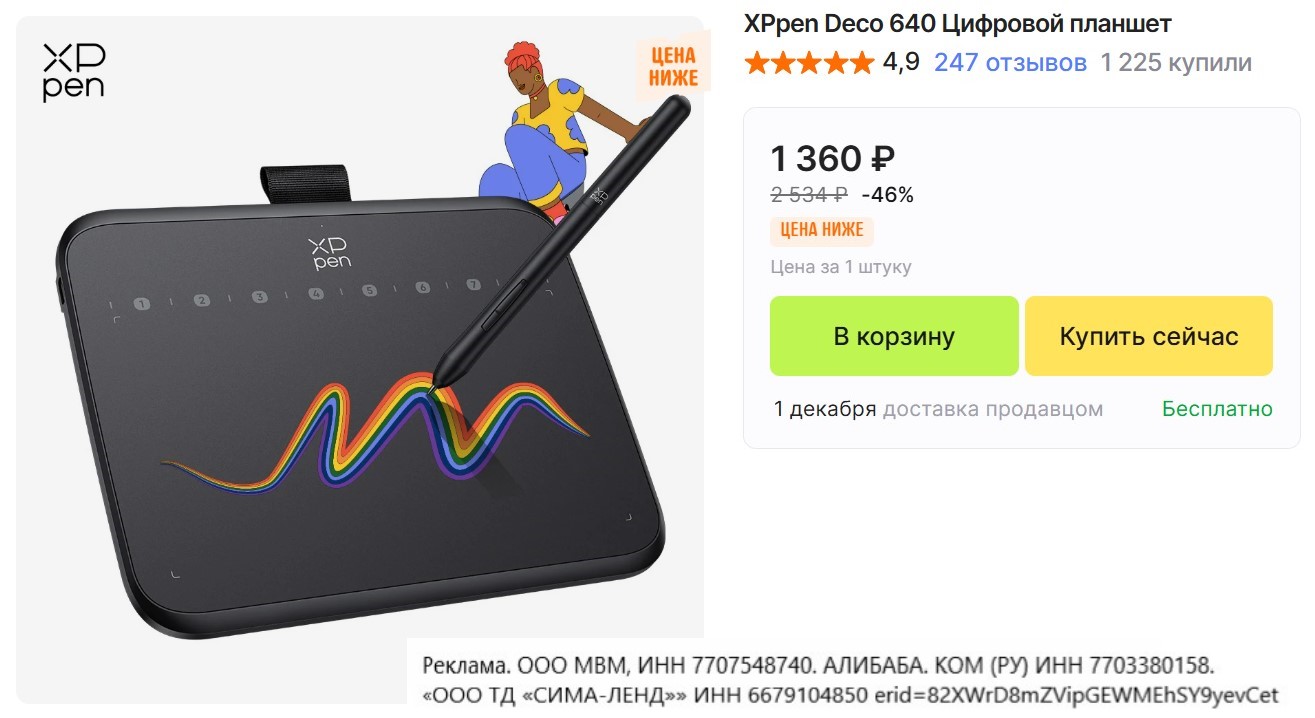The height and width of the screenshot is (718, 1315).
Task: Click the five-star rating icons
Action: (x=809, y=63)
